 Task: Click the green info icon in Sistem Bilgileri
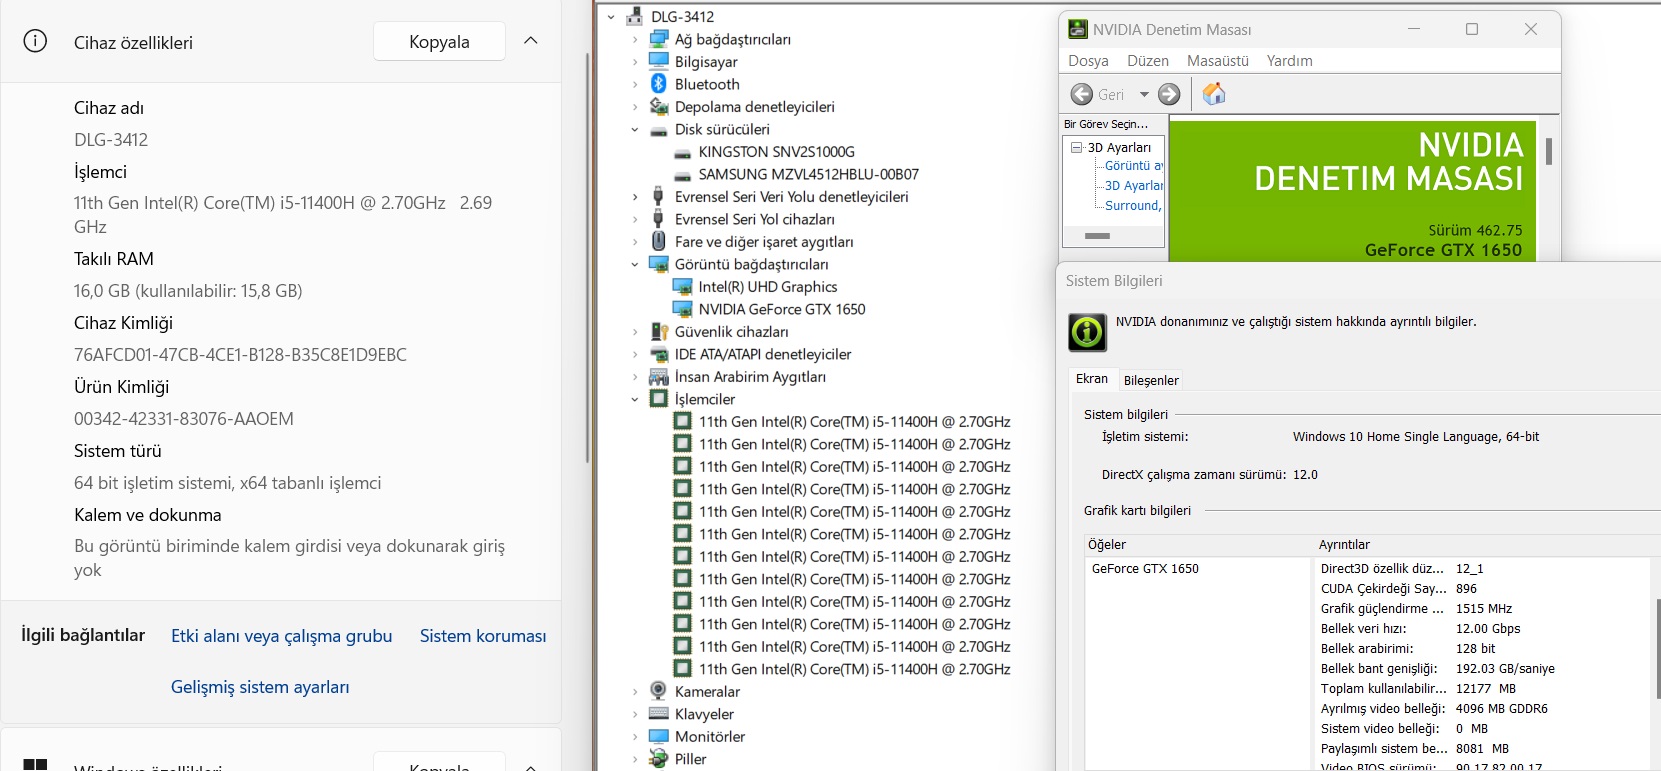pos(1087,332)
